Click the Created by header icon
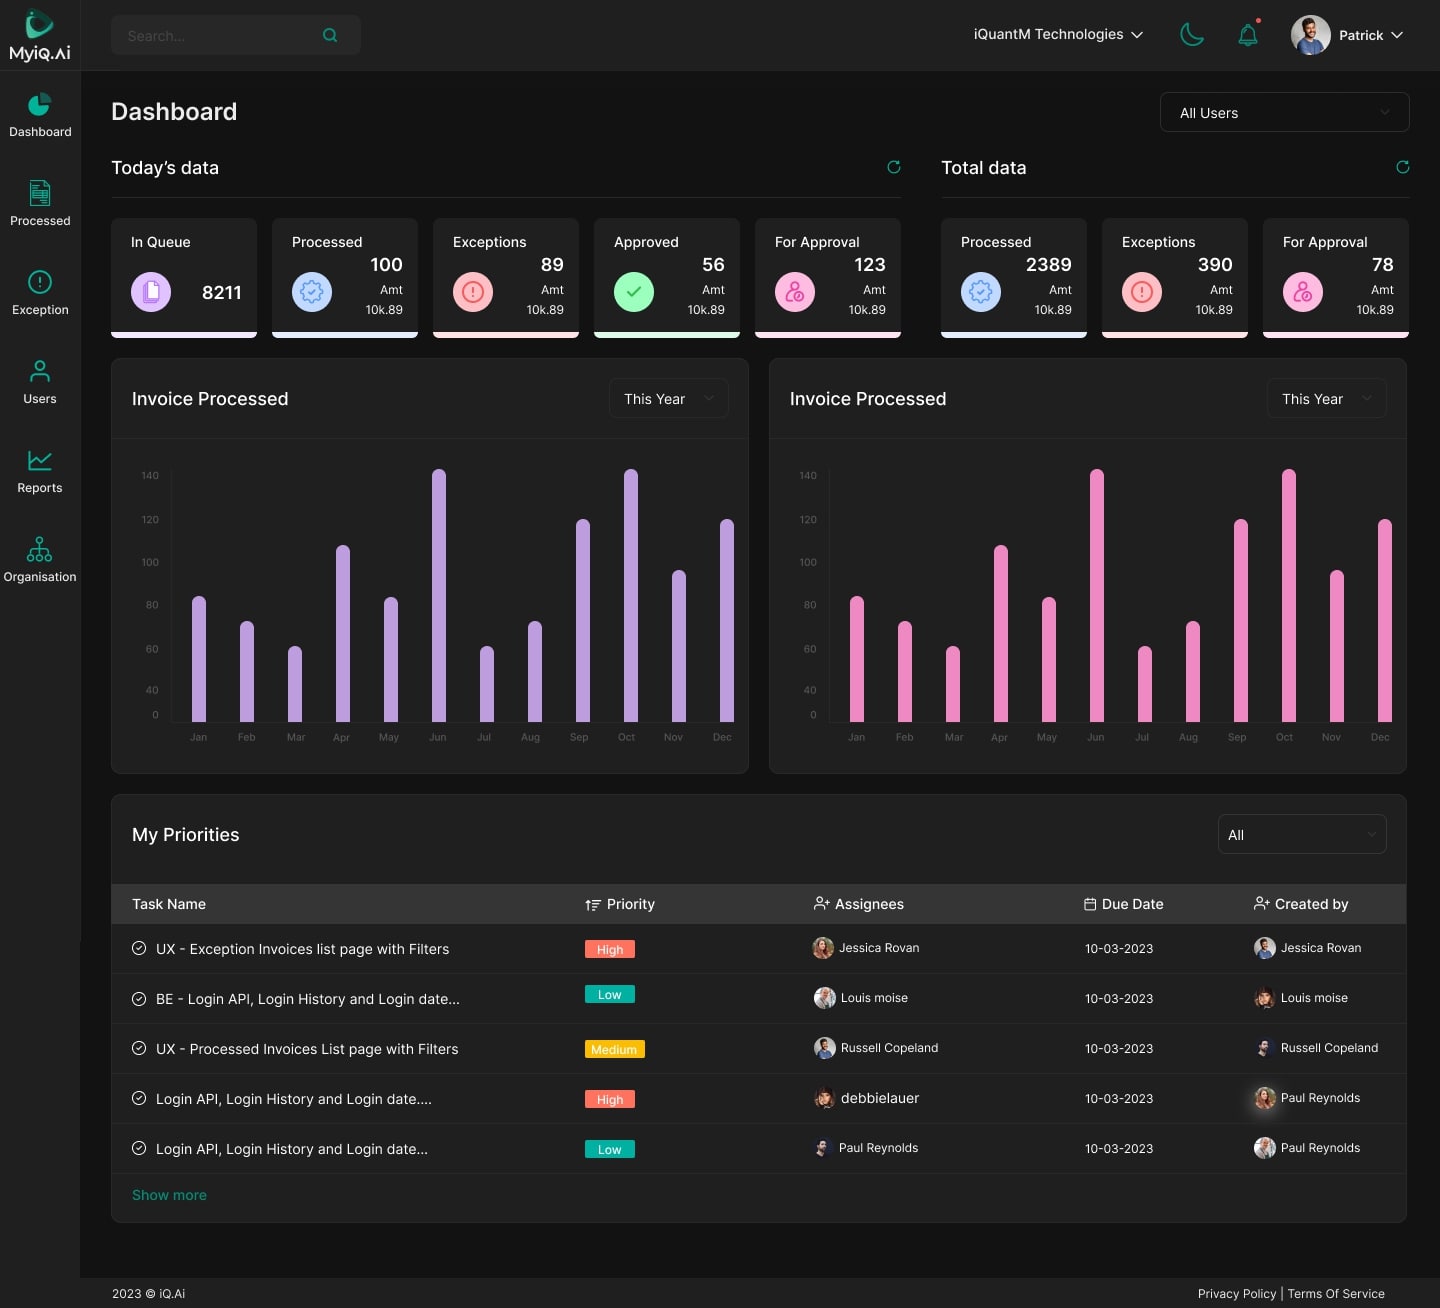The image size is (1440, 1308). pos(1262,903)
